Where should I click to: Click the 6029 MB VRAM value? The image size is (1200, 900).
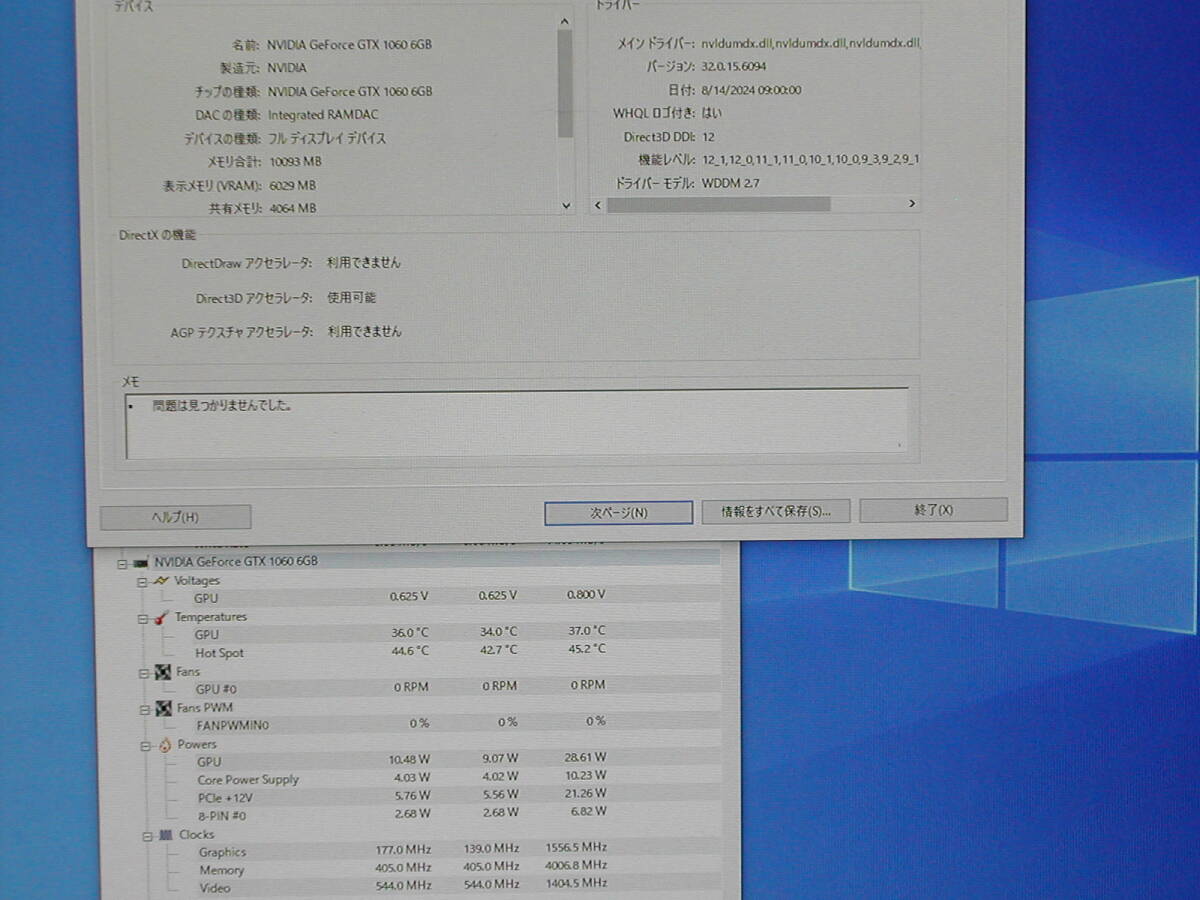pos(292,185)
